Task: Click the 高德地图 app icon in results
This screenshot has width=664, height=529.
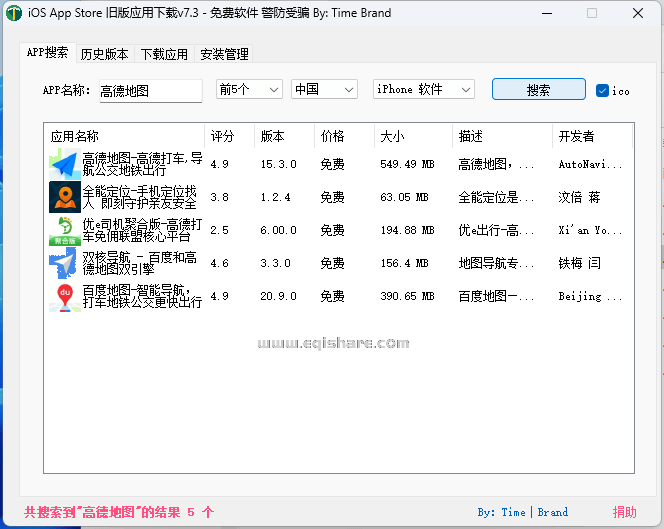Action: 65,164
